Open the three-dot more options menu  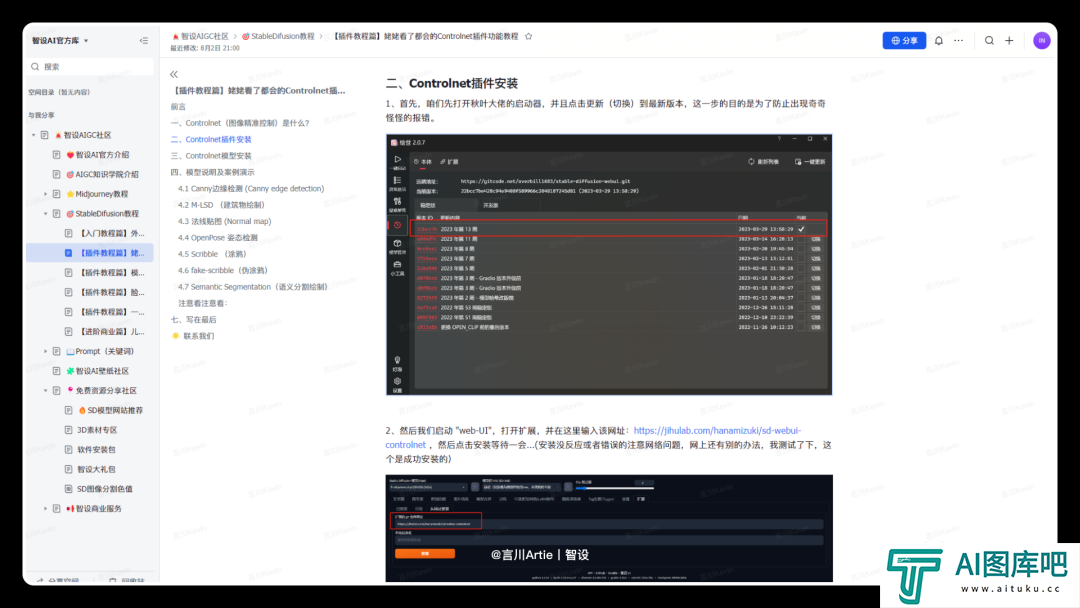(959, 41)
